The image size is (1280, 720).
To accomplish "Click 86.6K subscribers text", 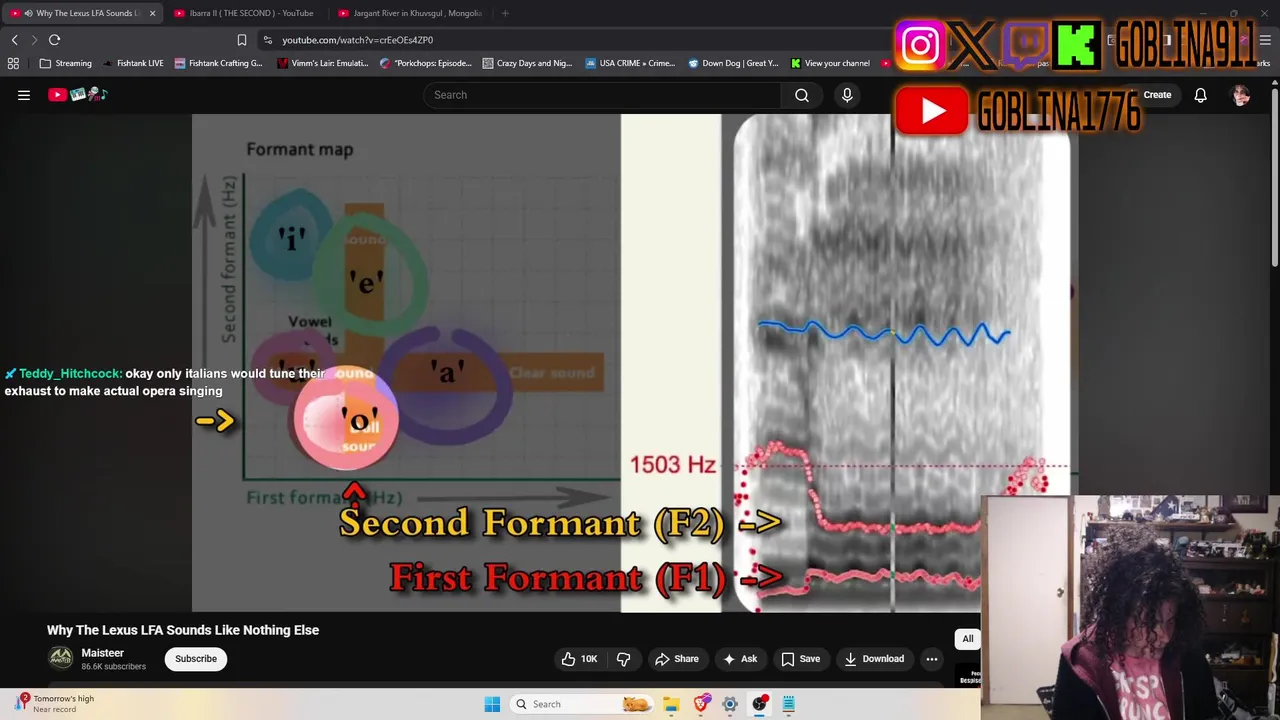I will click(113, 667).
